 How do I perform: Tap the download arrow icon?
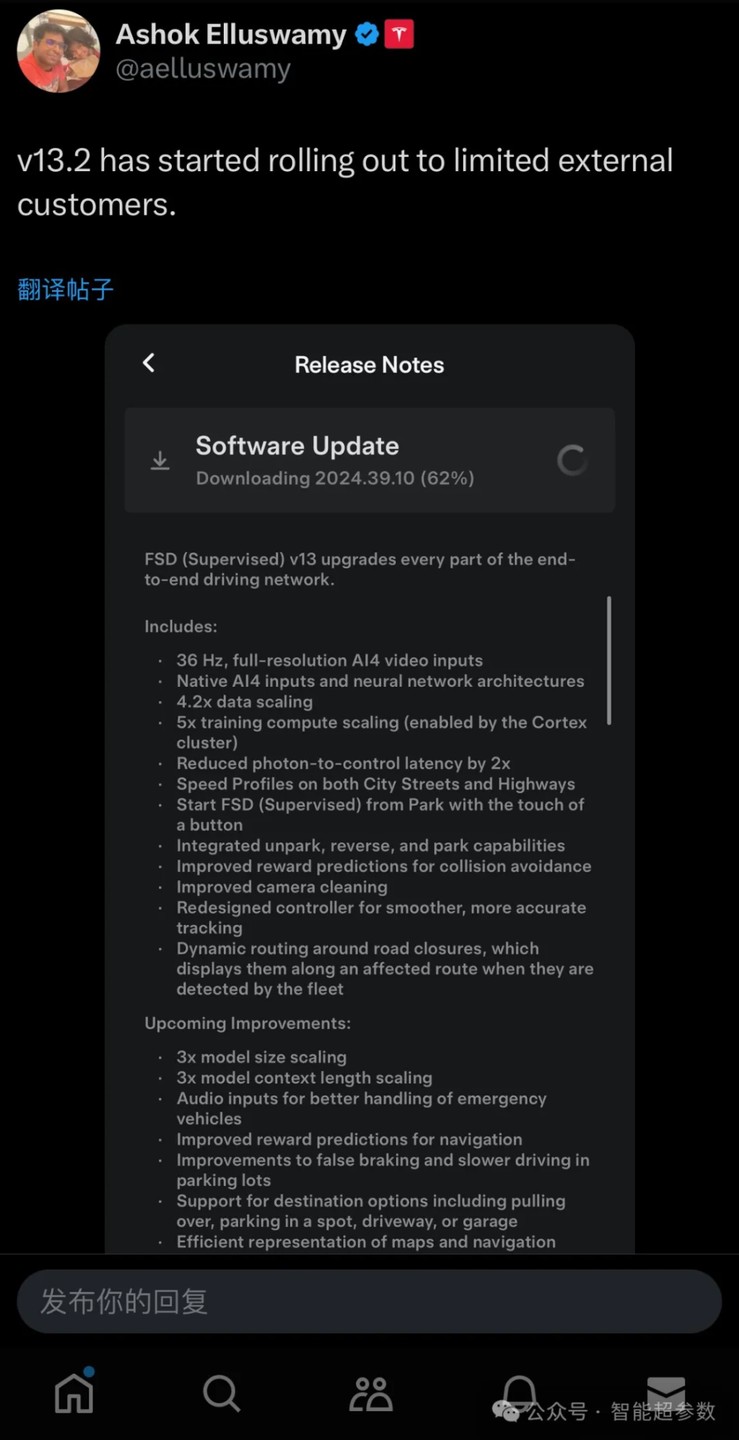click(160, 461)
